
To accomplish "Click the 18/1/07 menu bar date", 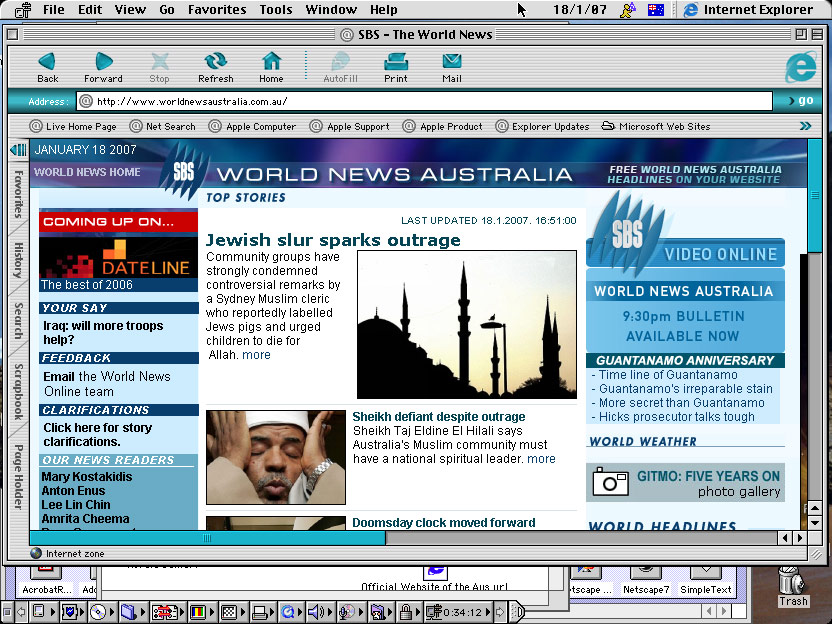I will tap(579, 10).
